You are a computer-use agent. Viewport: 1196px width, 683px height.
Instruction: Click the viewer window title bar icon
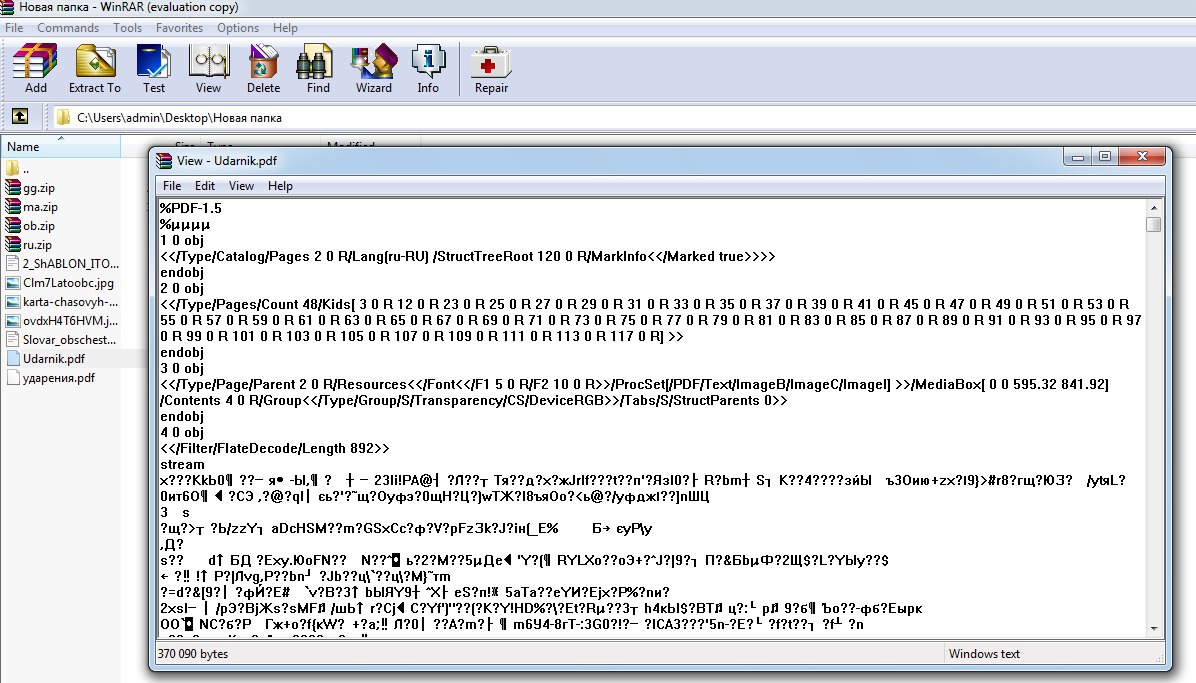[164, 160]
